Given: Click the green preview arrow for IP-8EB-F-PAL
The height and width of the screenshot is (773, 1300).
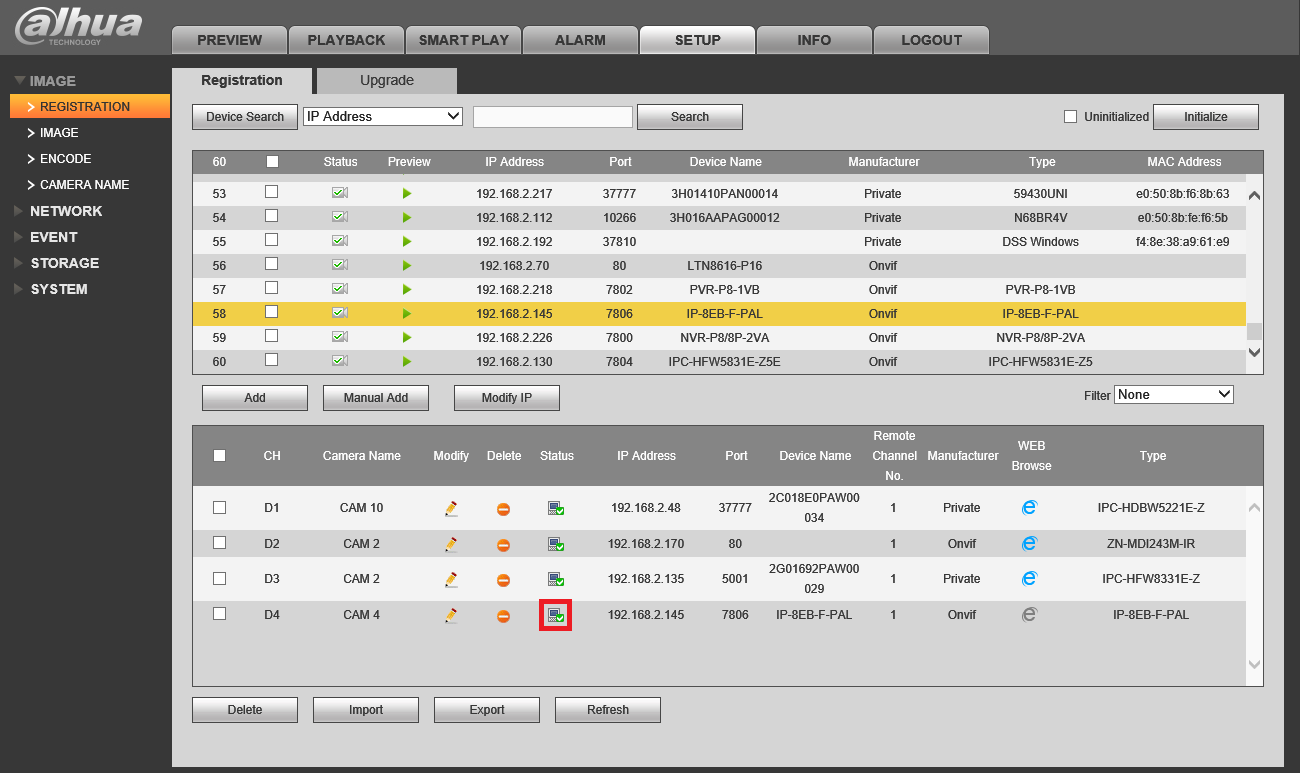Looking at the screenshot, I should click(407, 313).
